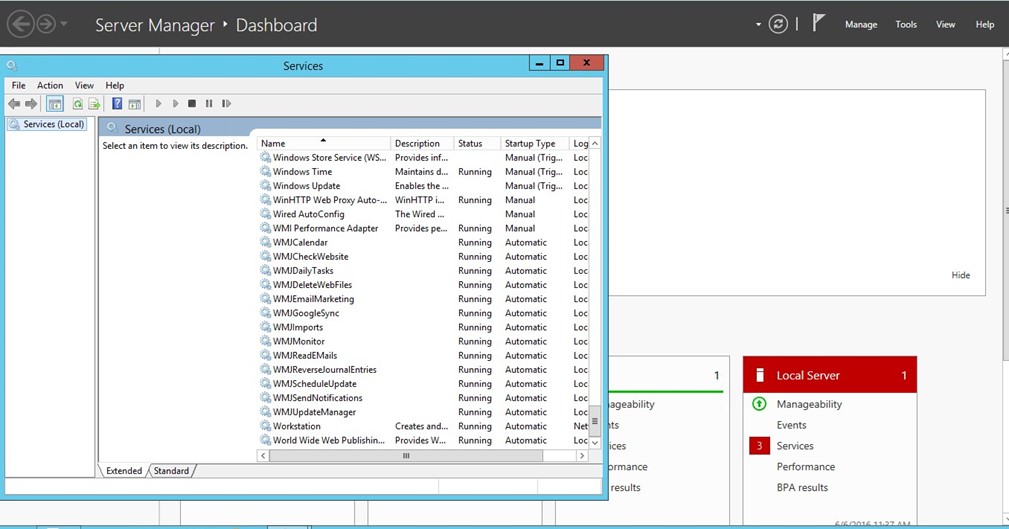The width and height of the screenshot is (1009, 529).
Task: Click gear icon beside WMJMonitor
Action: click(265, 341)
